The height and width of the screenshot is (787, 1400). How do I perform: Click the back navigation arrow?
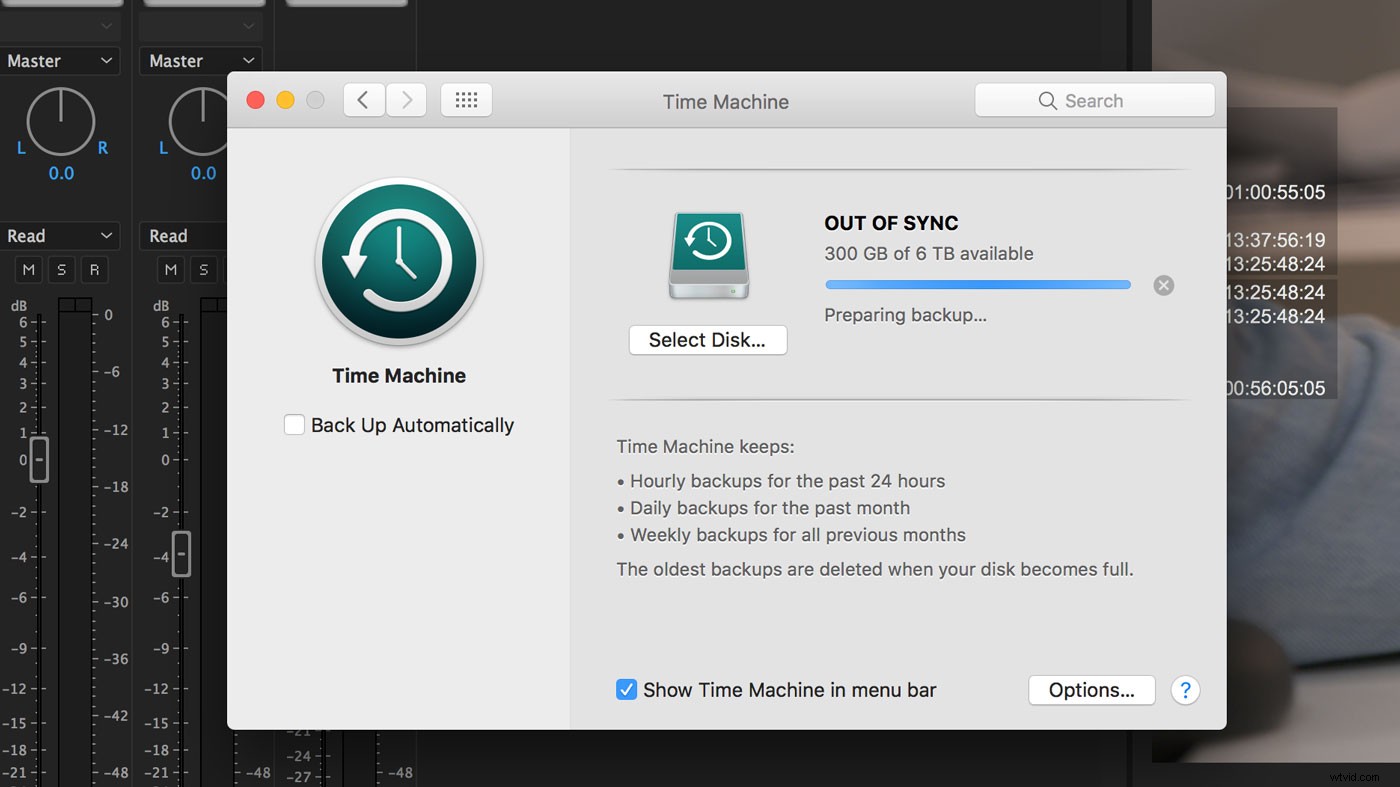click(x=364, y=99)
